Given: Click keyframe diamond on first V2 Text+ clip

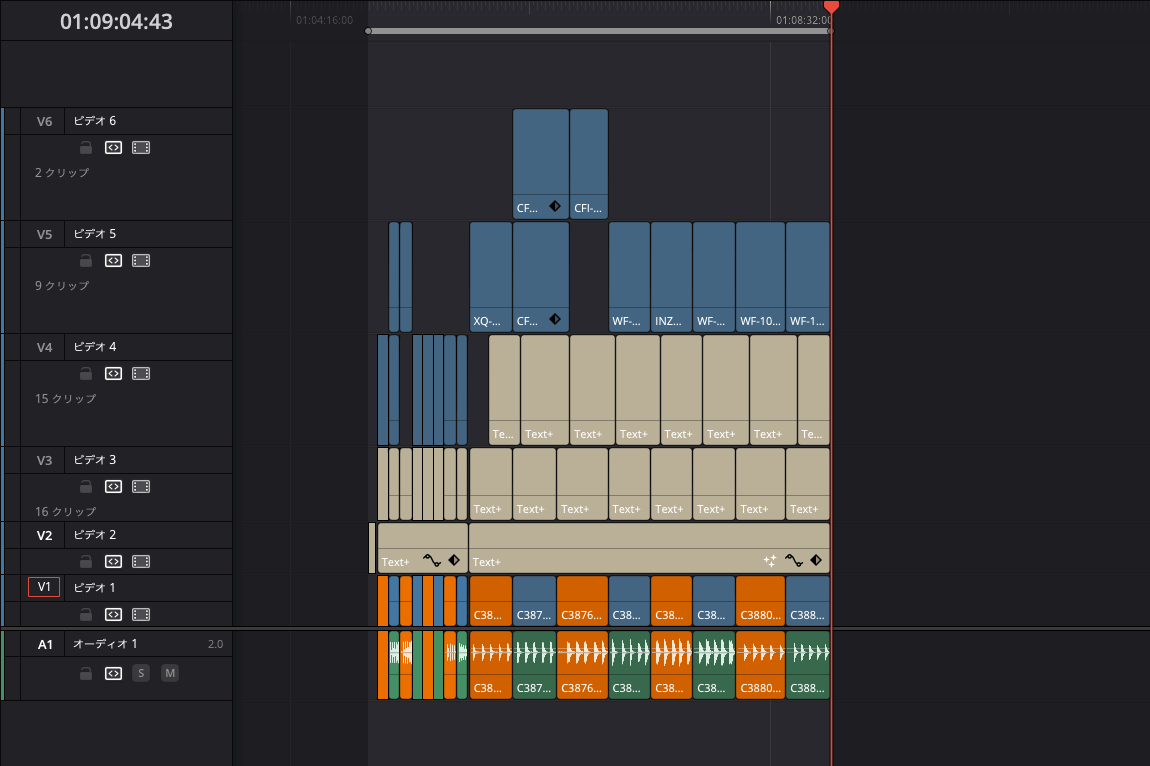Looking at the screenshot, I should click(454, 561).
